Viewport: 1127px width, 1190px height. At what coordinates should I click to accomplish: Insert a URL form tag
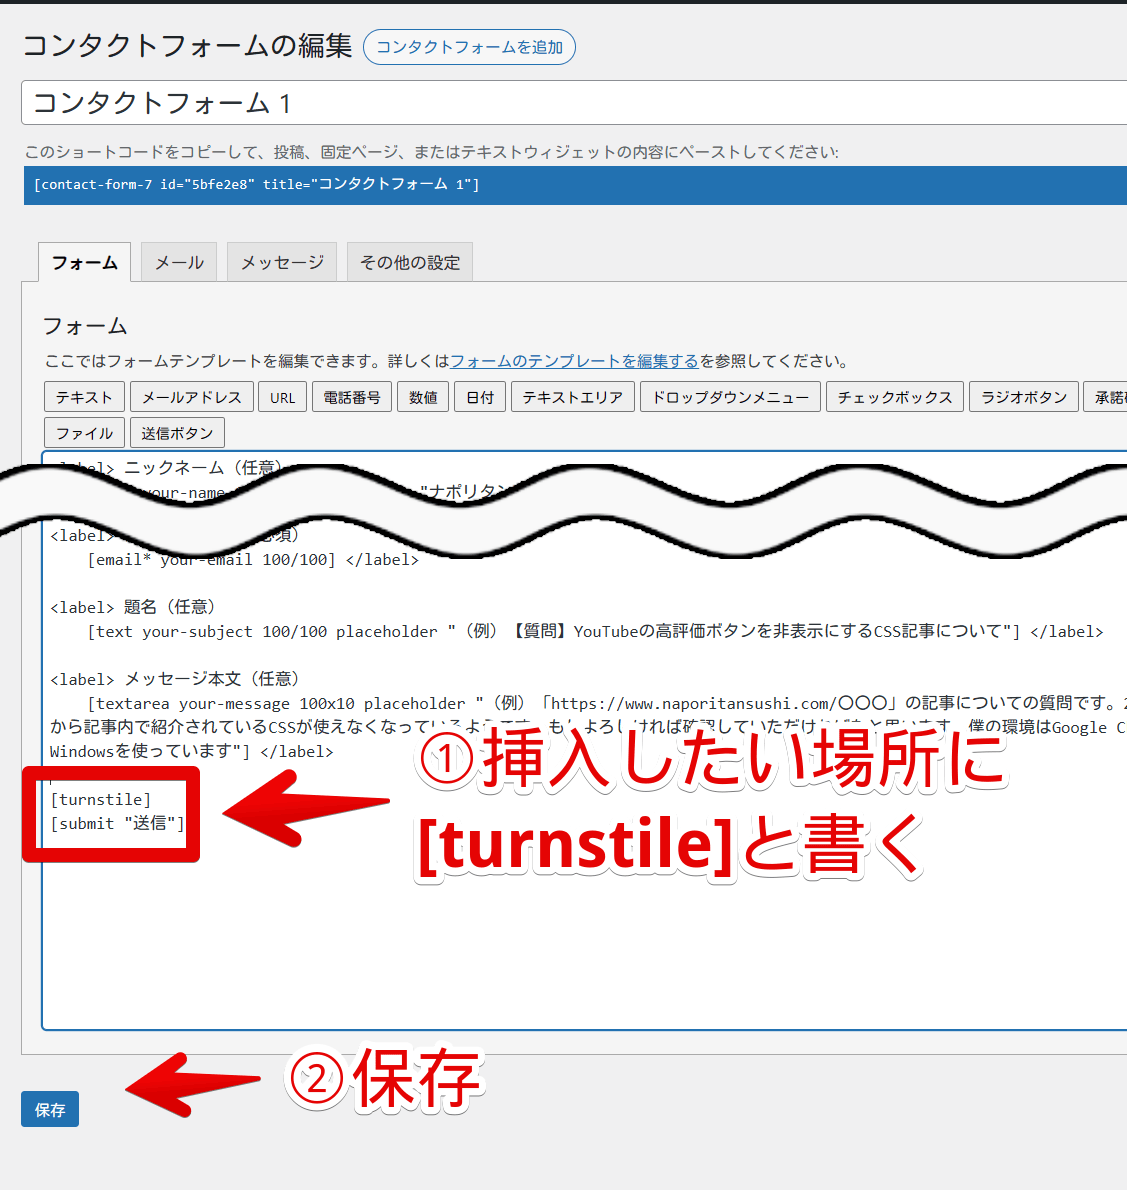tap(283, 397)
